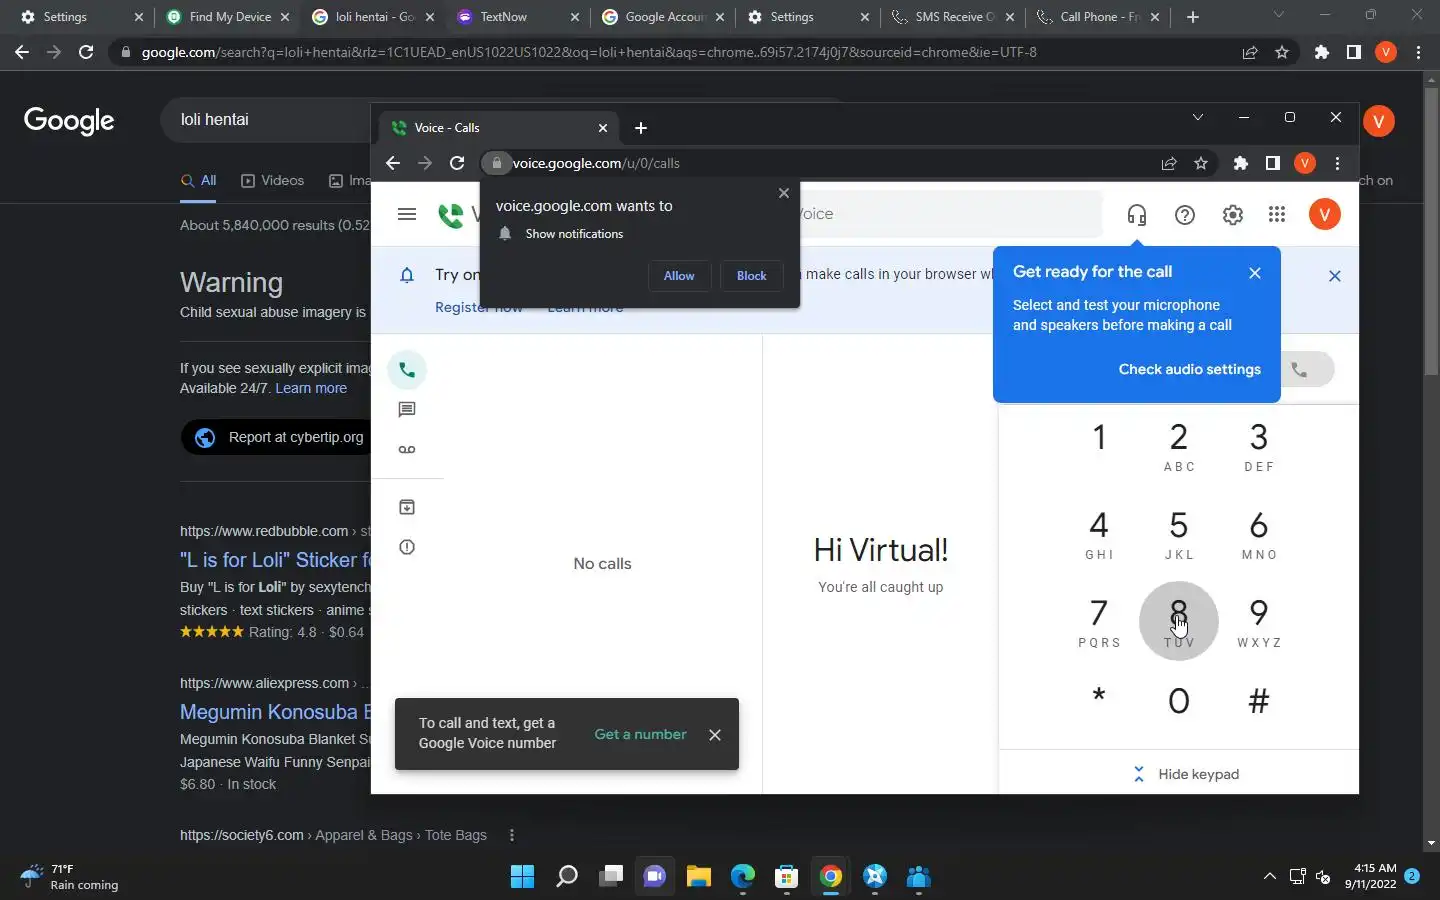Block notifications for voice.google.com
Image resolution: width=1440 pixels, height=900 pixels.
(752, 276)
